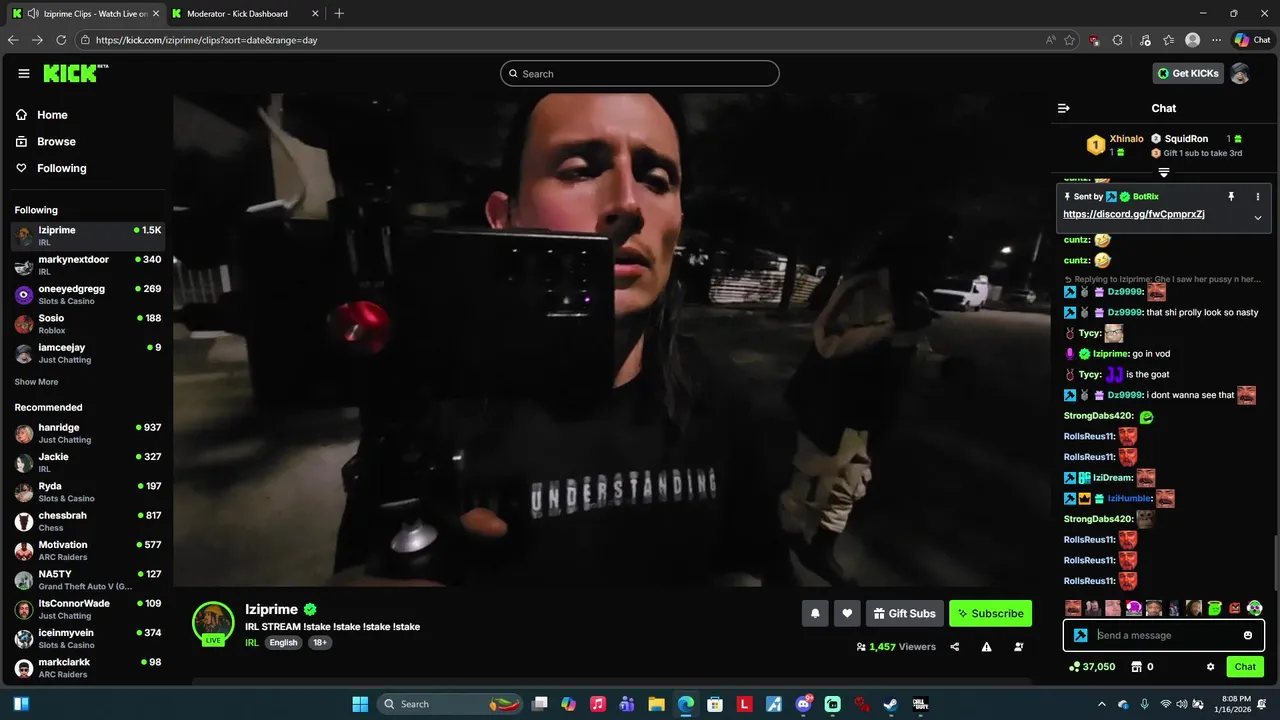Open the user profile avatar menu
The width and height of the screenshot is (1280, 720).
1240,73
